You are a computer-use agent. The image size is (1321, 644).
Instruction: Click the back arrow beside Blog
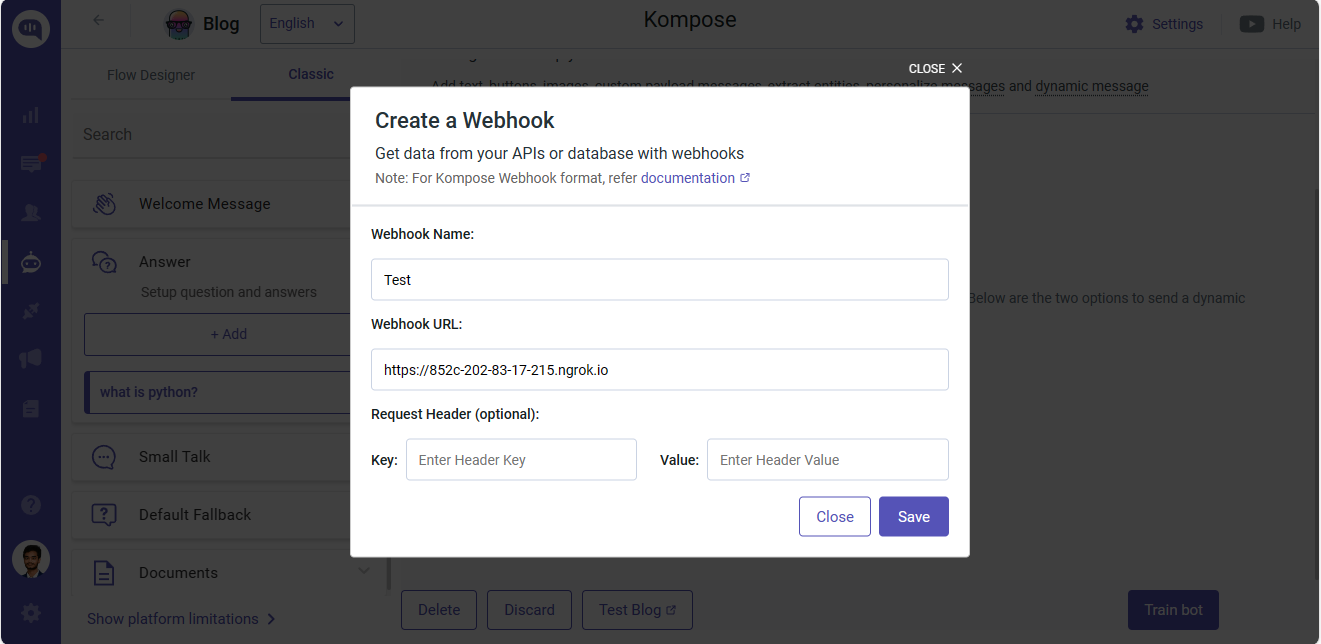[x=98, y=21]
